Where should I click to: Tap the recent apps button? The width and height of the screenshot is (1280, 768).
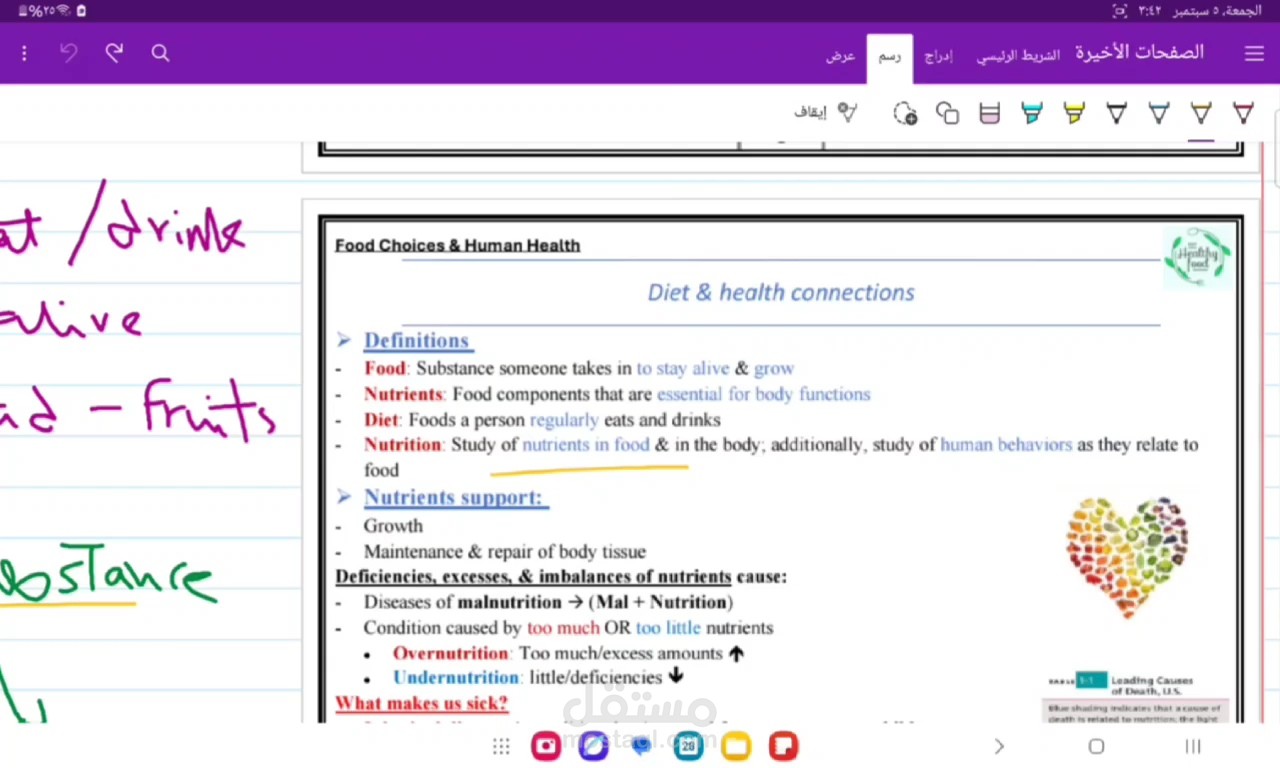[1192, 746]
